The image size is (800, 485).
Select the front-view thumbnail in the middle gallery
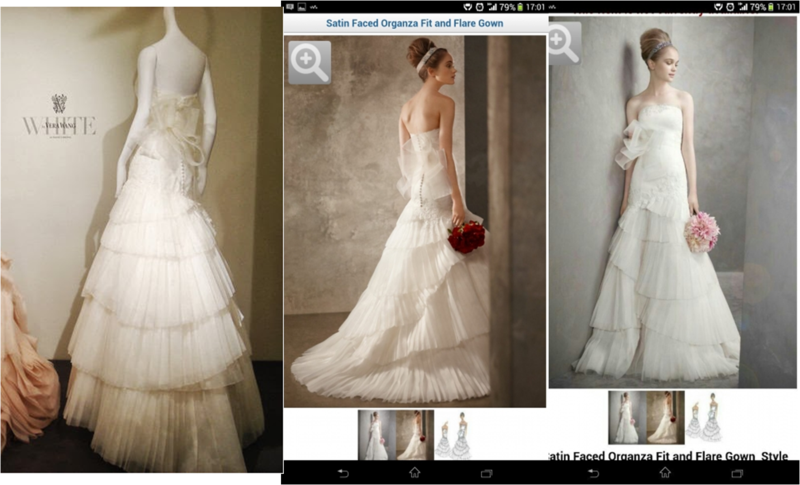(x=377, y=435)
